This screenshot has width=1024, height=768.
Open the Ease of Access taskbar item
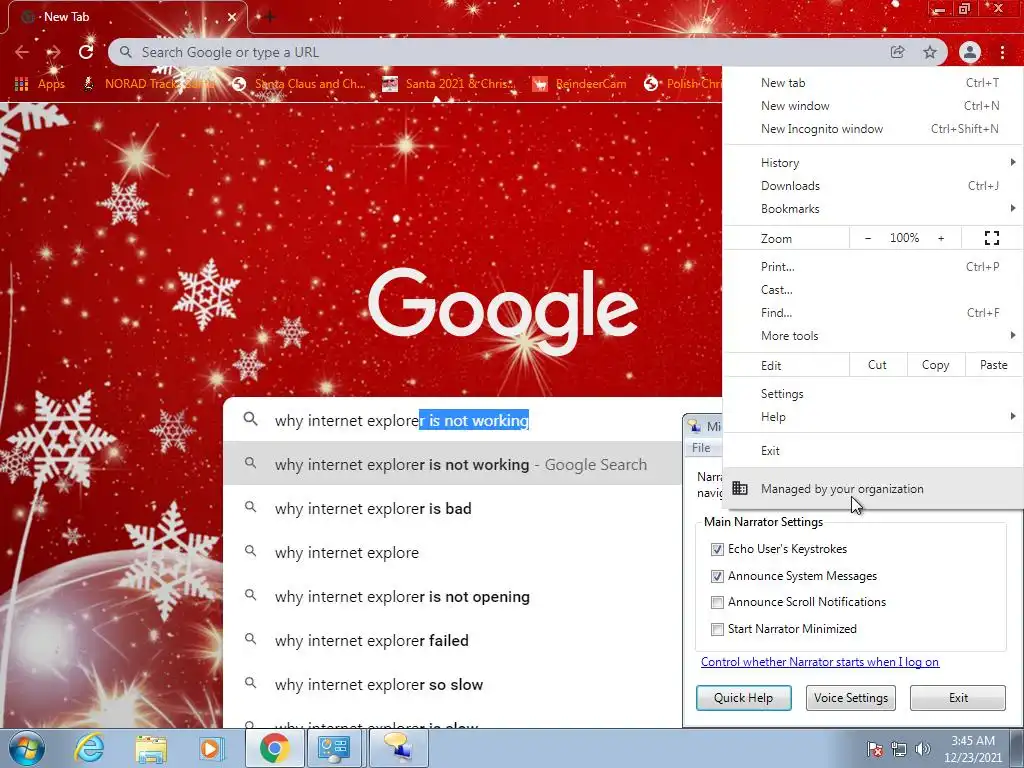tap(334, 748)
